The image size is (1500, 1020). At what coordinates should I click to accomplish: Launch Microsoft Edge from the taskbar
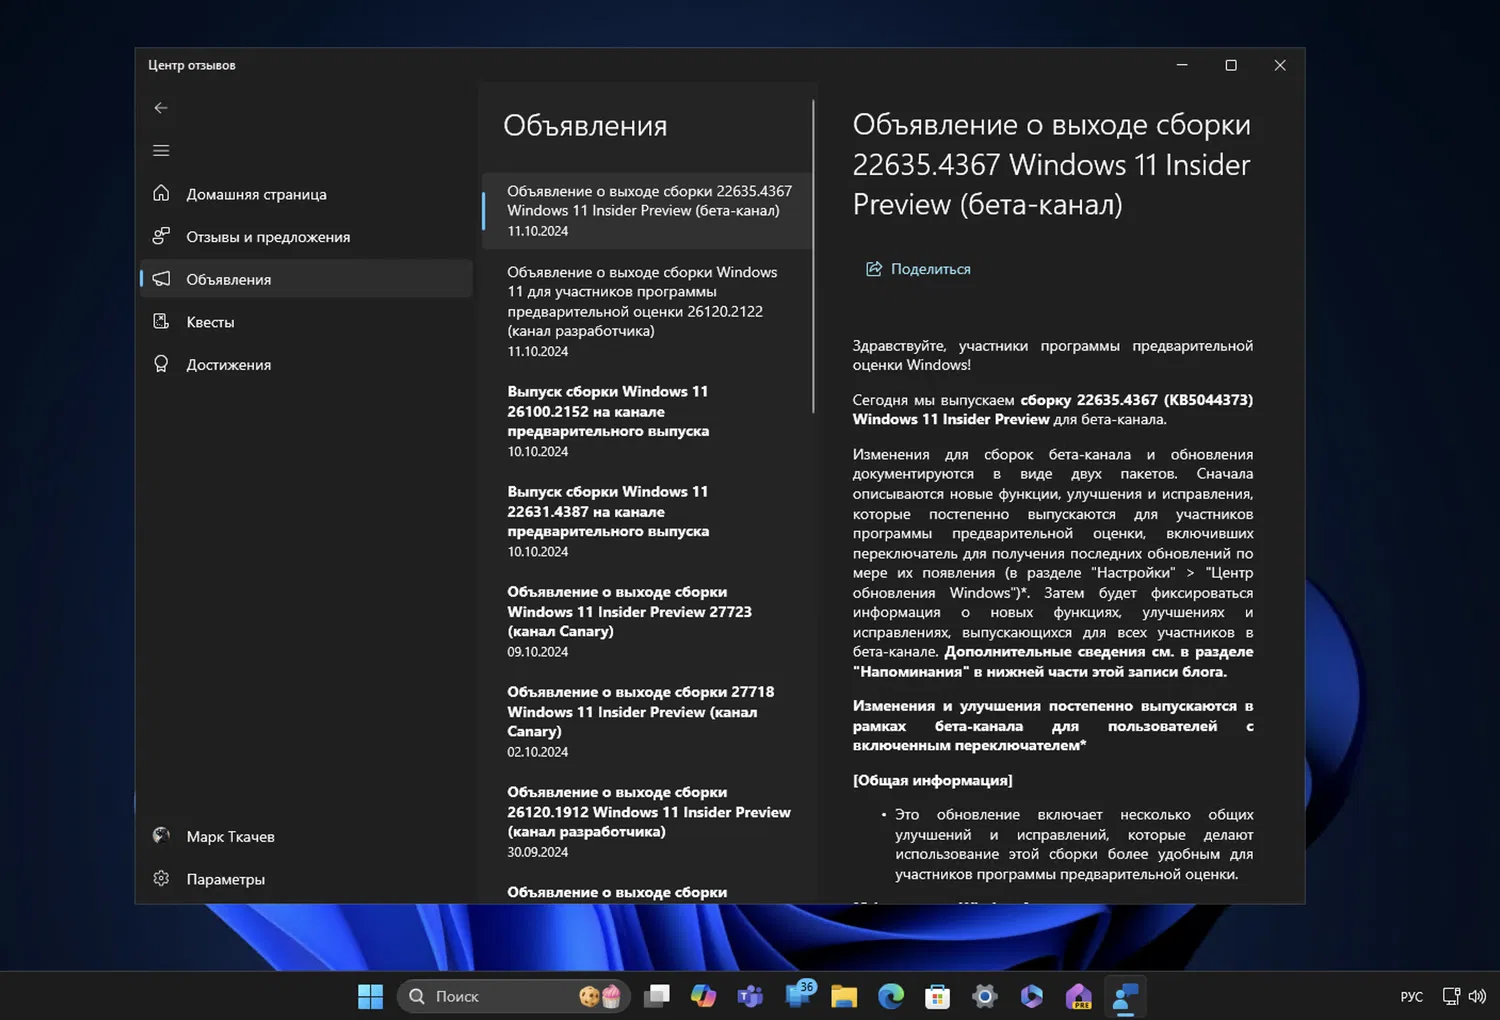[x=891, y=996]
